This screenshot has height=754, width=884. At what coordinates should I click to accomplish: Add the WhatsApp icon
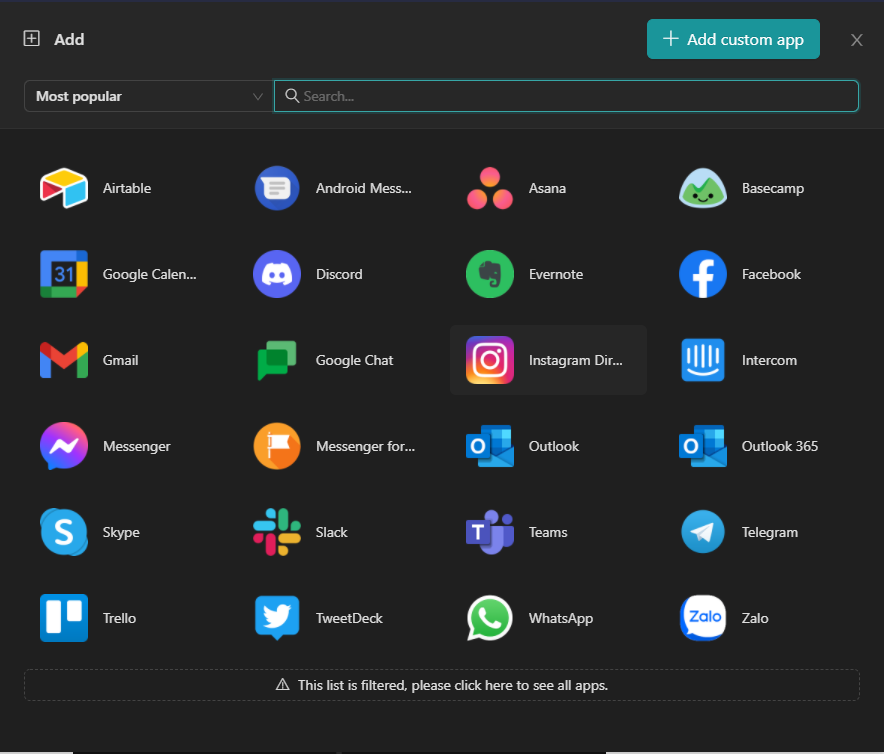pos(489,618)
